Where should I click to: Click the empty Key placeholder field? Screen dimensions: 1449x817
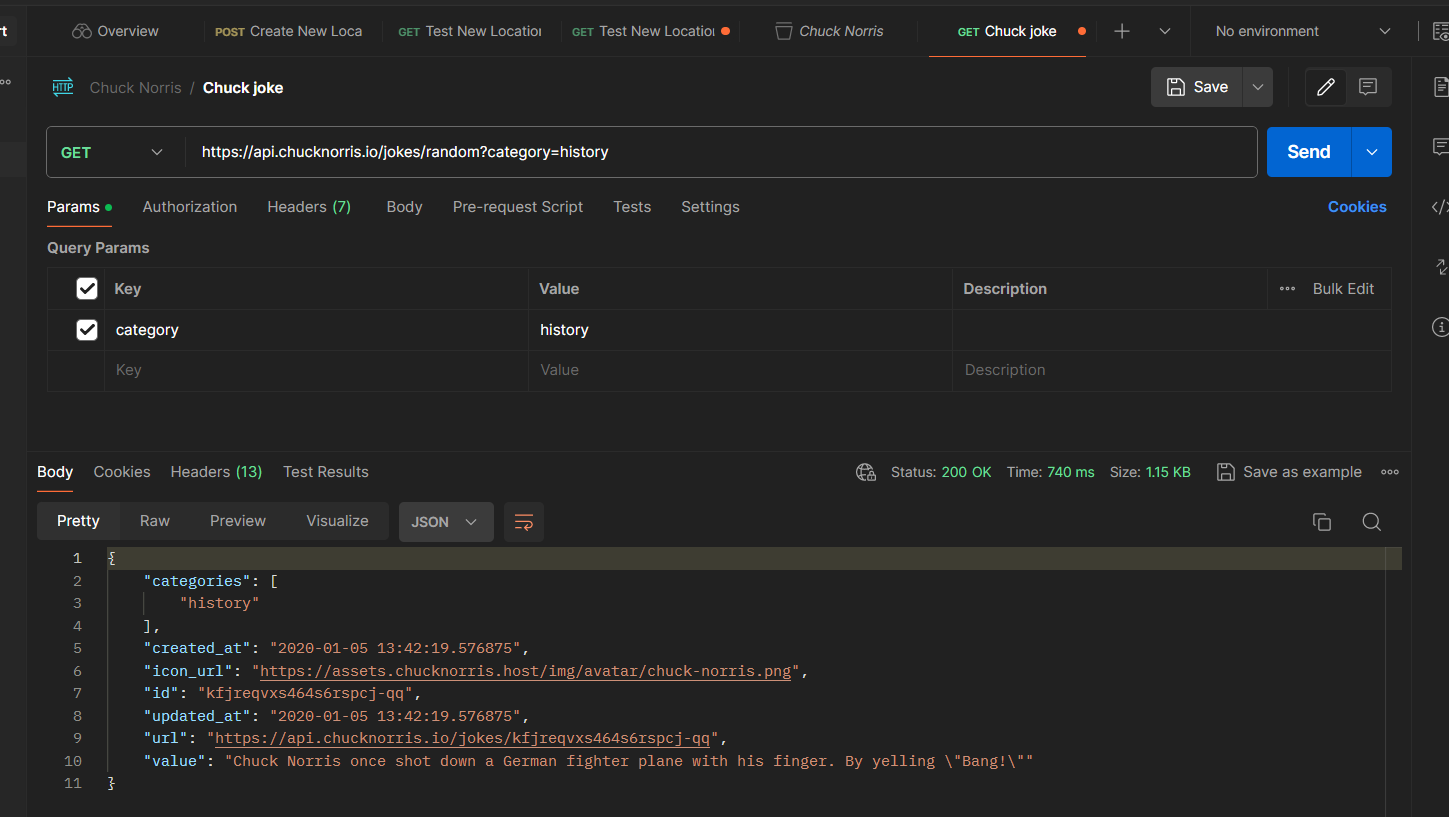tap(316, 370)
